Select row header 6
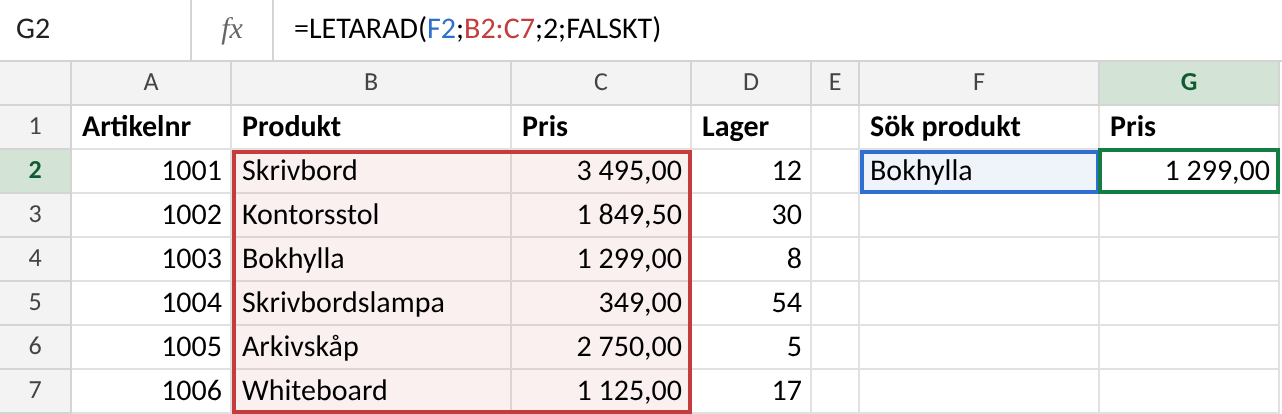Viewport: 1282px width, 414px height. 35,347
